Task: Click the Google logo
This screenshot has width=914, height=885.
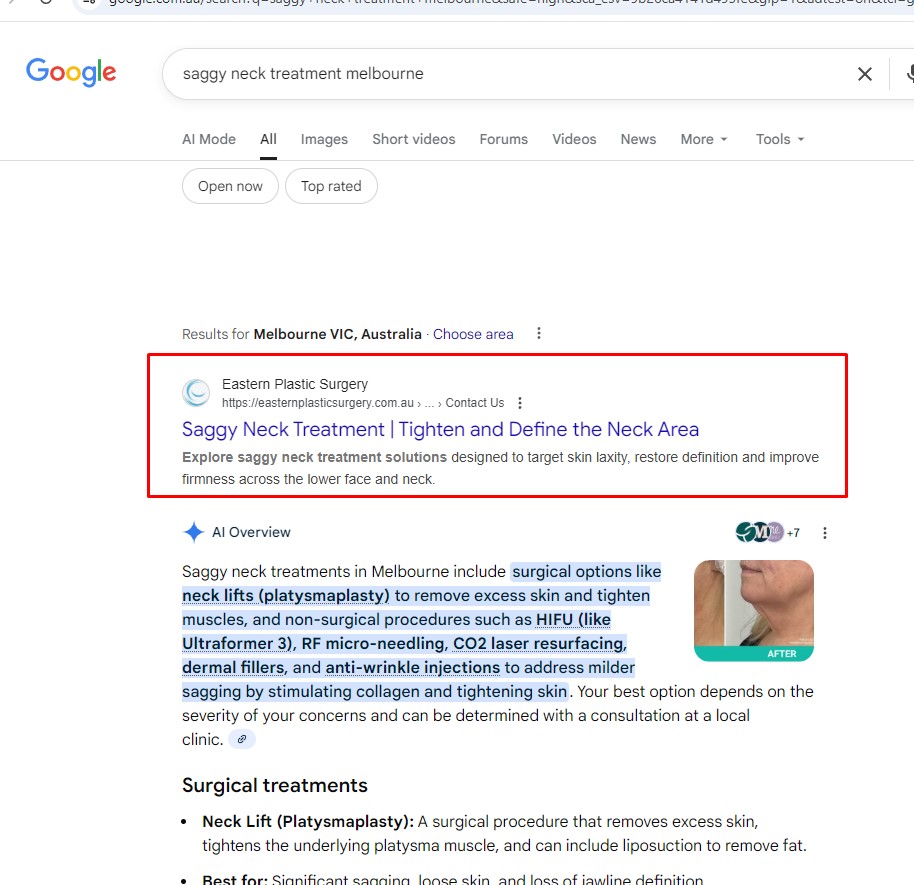Action: [71, 72]
